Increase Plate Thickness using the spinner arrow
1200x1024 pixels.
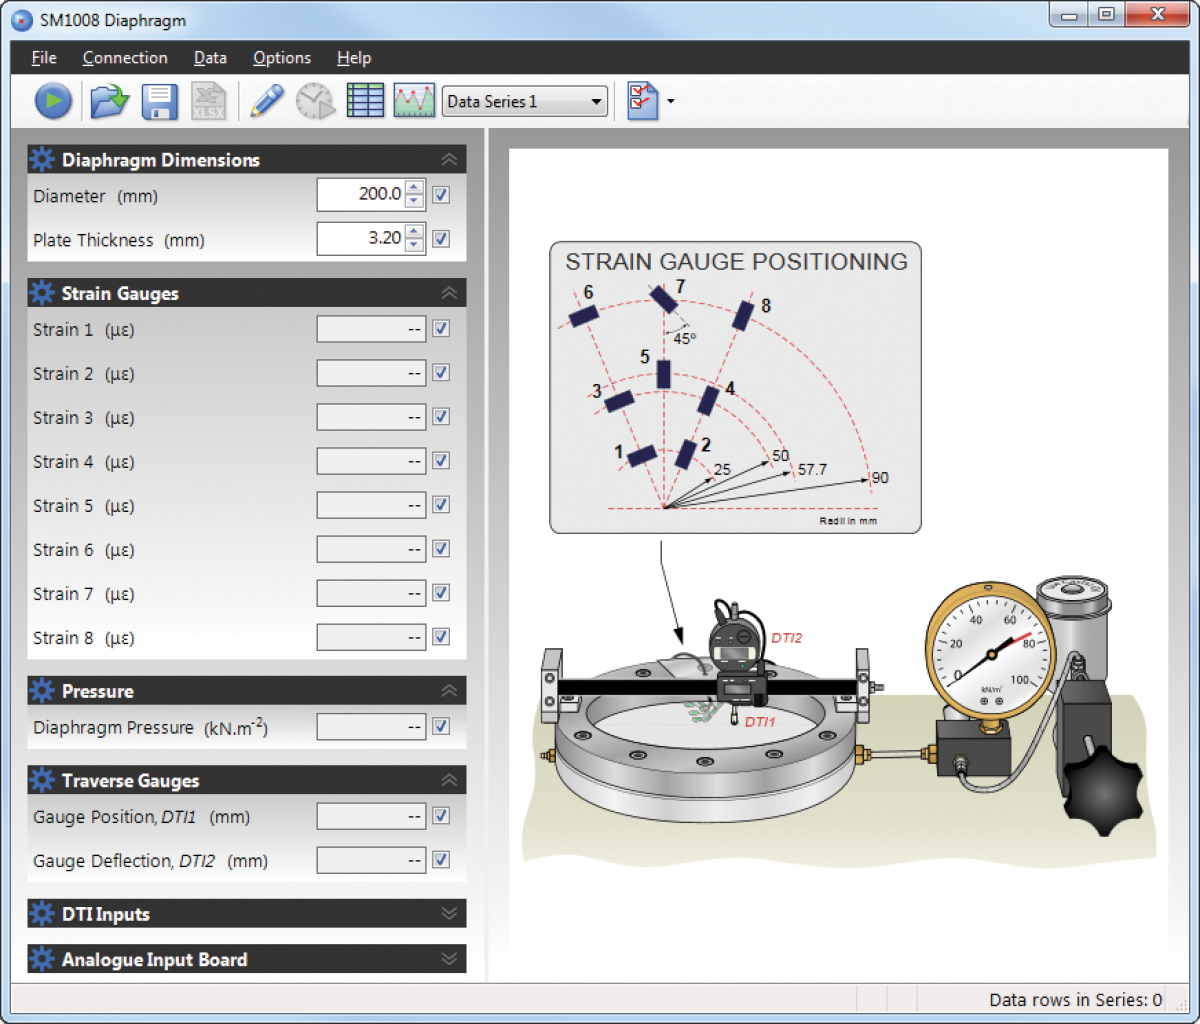413,232
